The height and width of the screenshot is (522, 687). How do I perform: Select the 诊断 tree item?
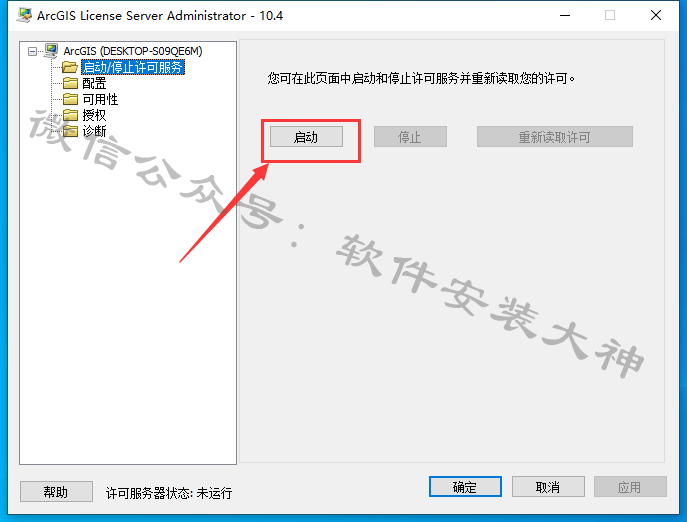click(94, 131)
